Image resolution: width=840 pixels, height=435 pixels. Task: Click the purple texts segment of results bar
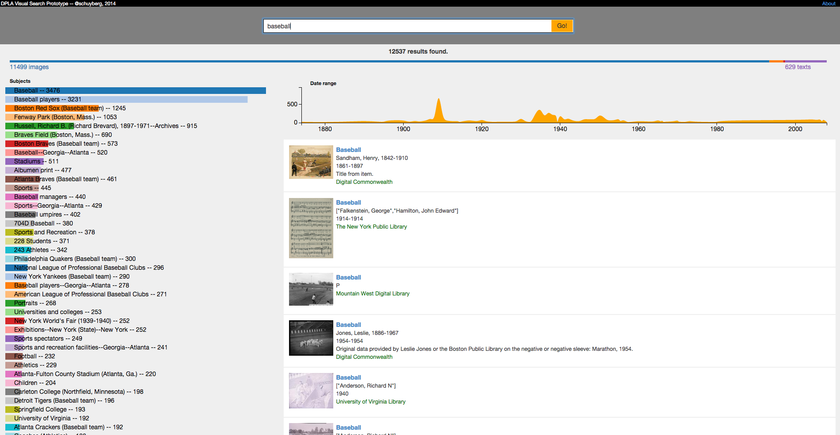point(806,62)
